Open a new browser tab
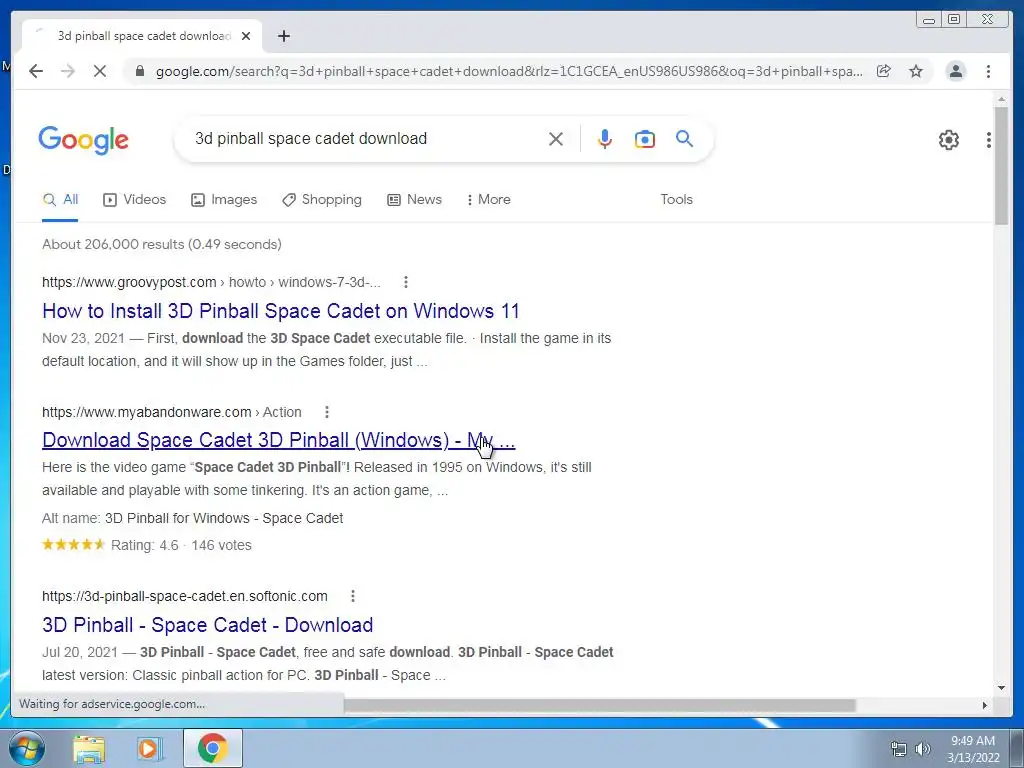Image resolution: width=1024 pixels, height=768 pixels. coord(283,36)
